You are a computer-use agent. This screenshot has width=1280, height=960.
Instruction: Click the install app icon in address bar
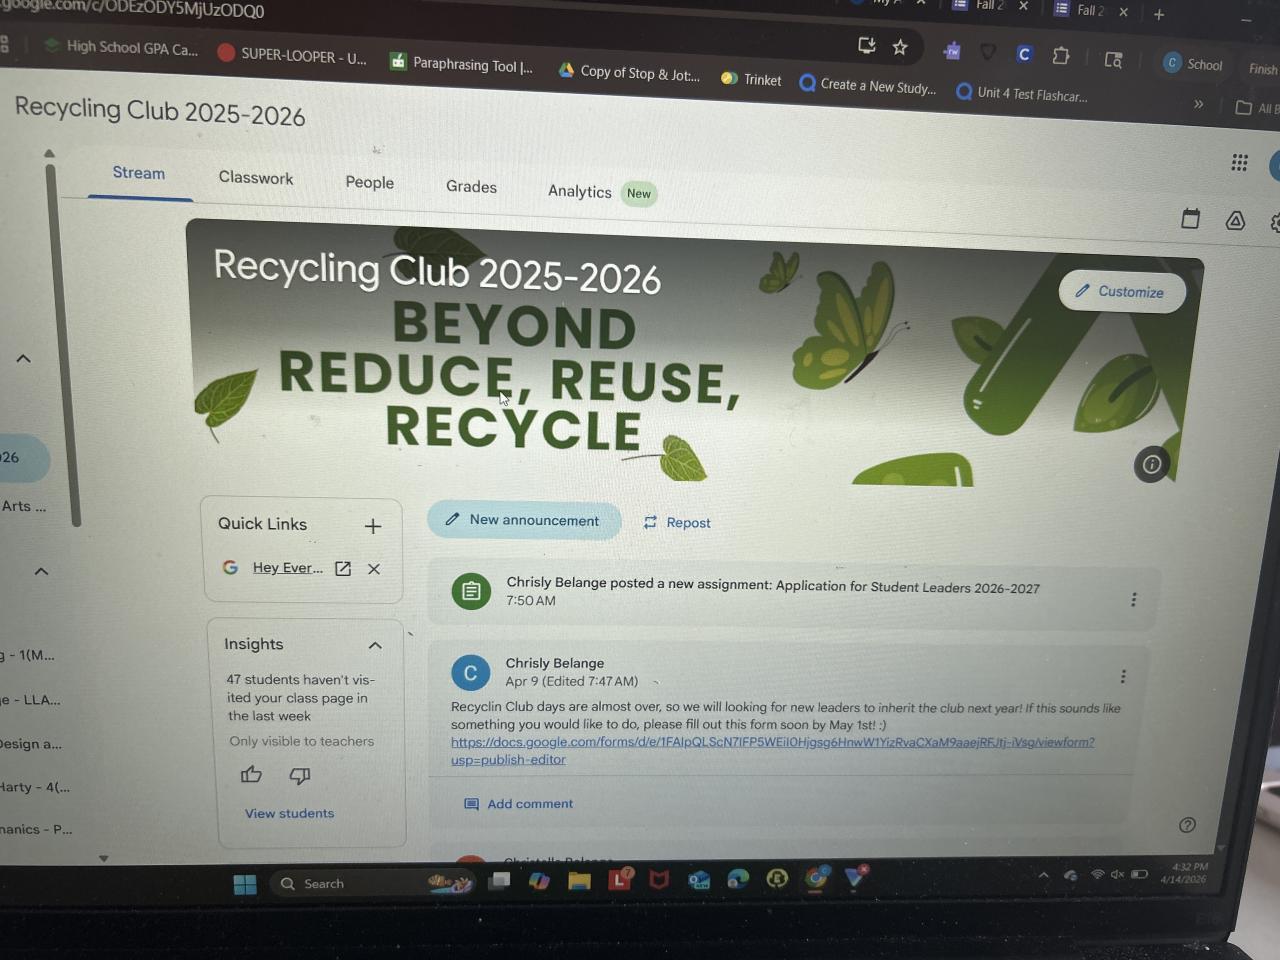point(867,45)
